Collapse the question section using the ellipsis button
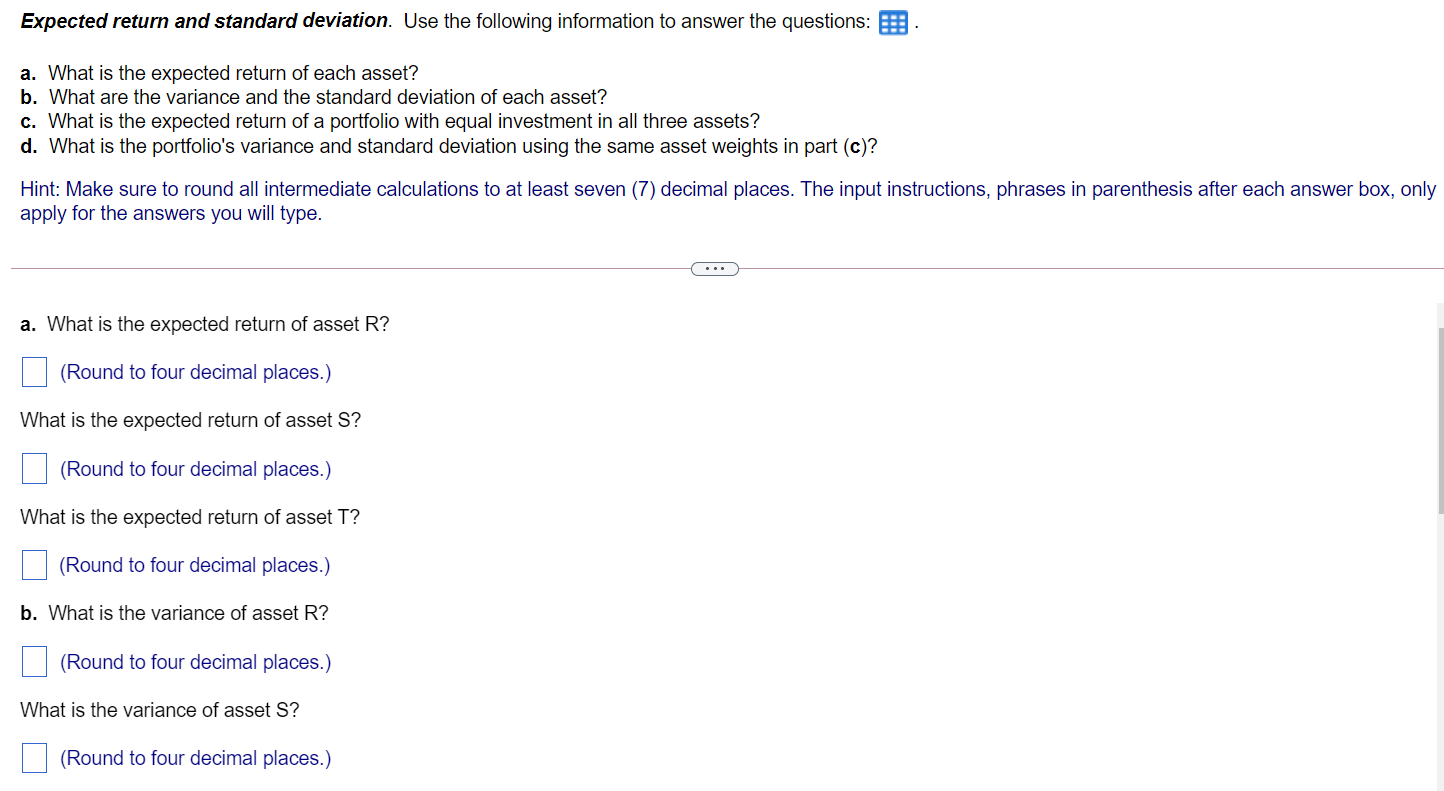Viewport: 1444px width, 791px height. click(714, 268)
